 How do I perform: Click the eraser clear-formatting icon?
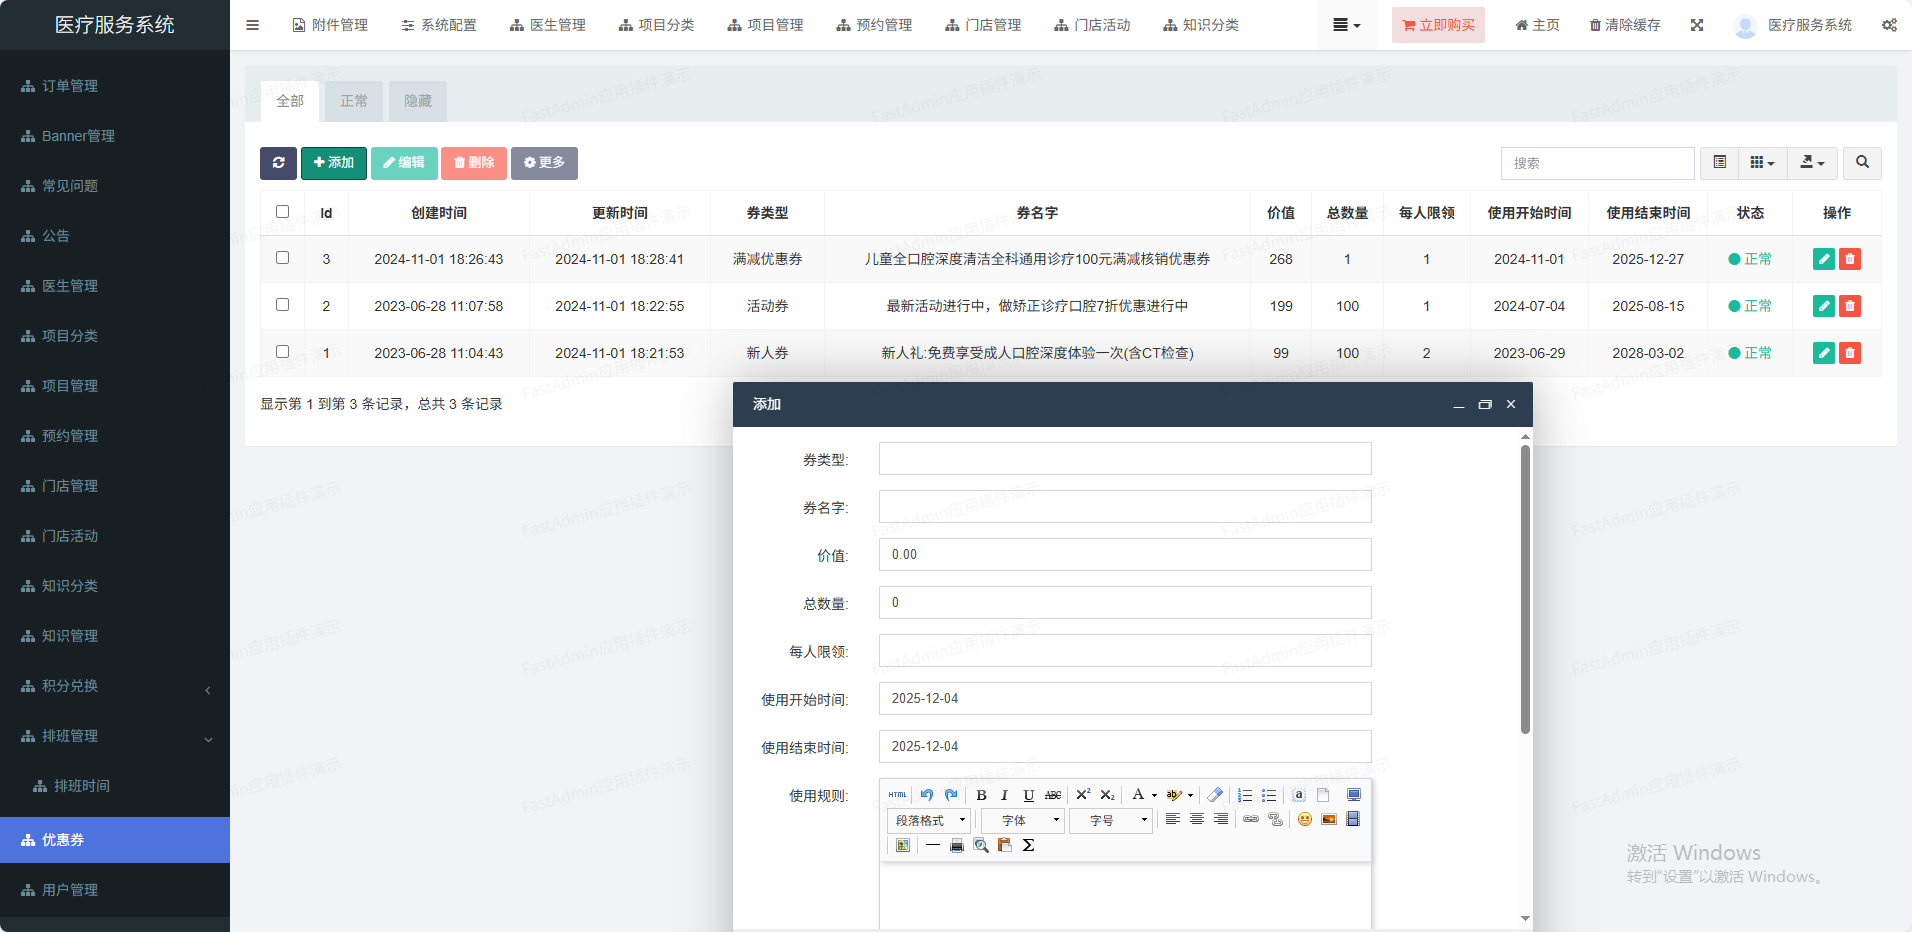tap(1215, 795)
